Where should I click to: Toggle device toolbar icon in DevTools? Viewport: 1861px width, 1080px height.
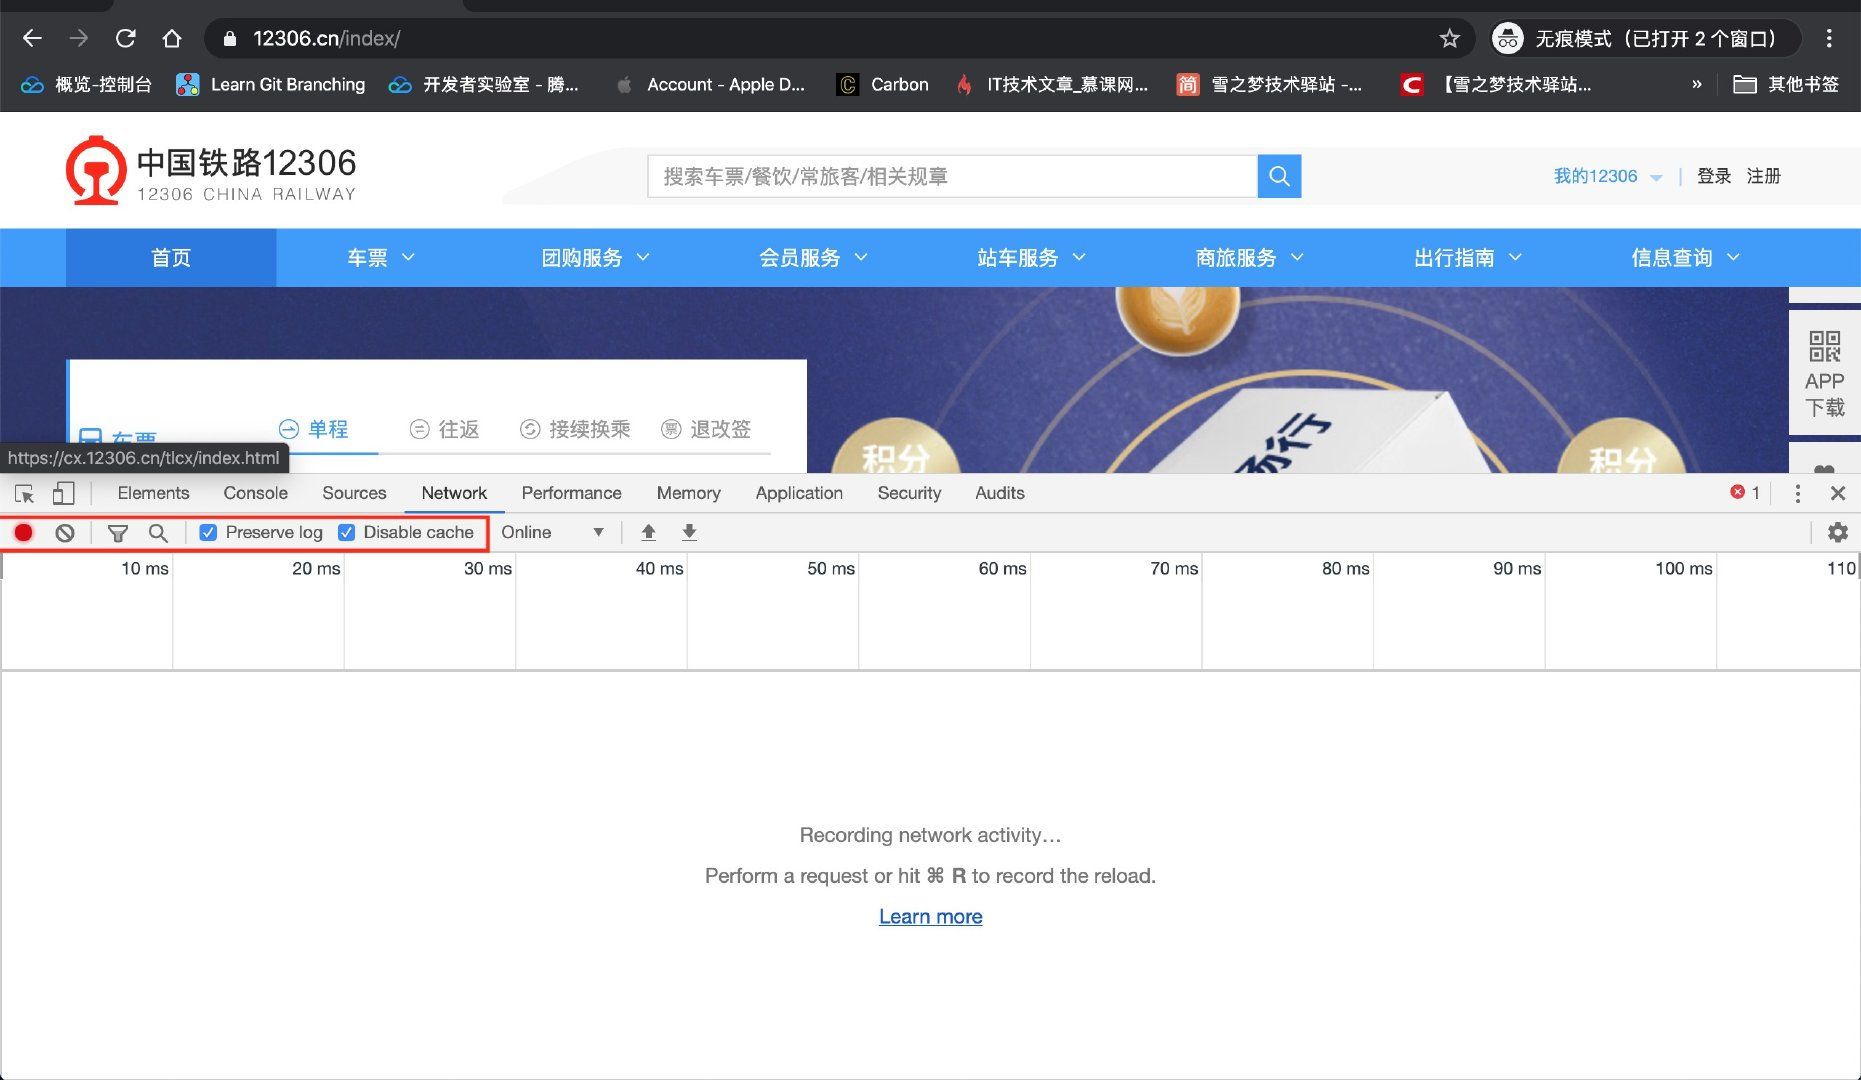click(x=64, y=493)
